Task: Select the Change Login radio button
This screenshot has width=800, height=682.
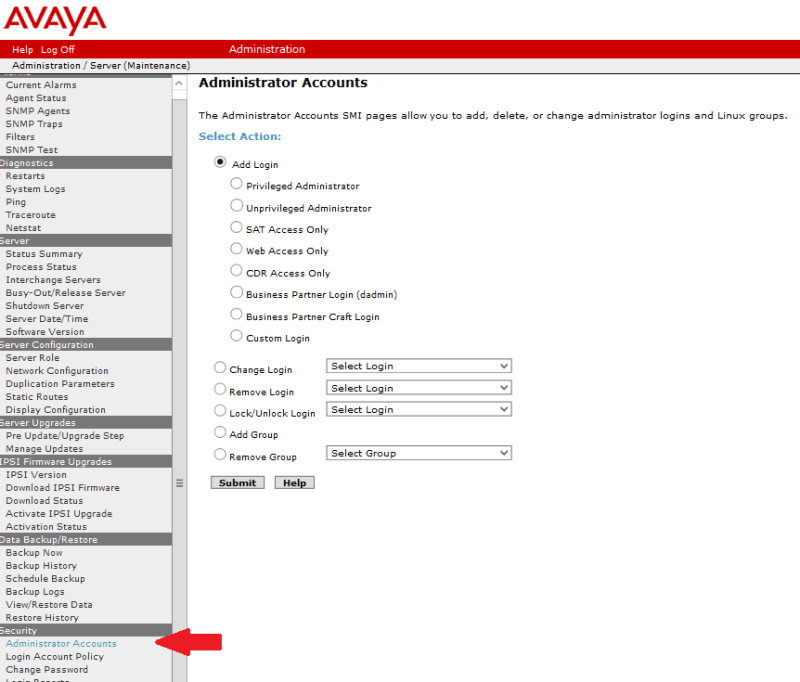Action: click(x=220, y=367)
